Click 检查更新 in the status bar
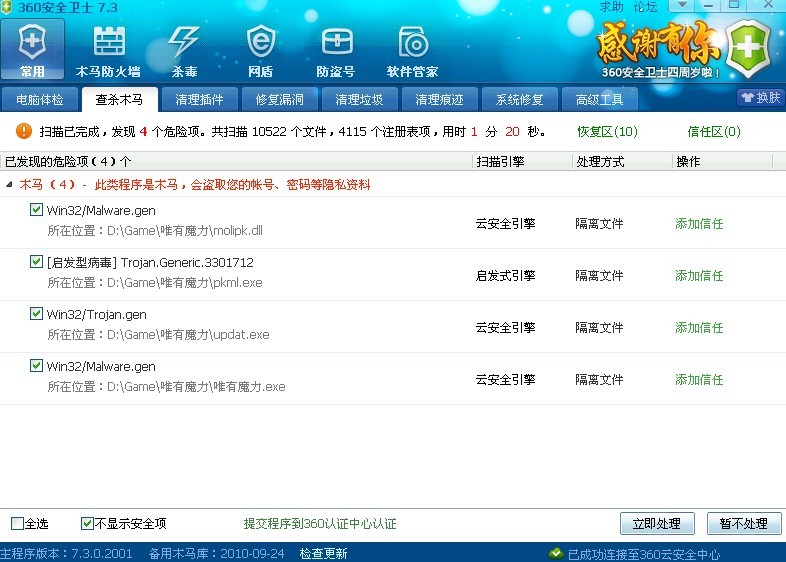This screenshot has width=786, height=562. pos(323,554)
